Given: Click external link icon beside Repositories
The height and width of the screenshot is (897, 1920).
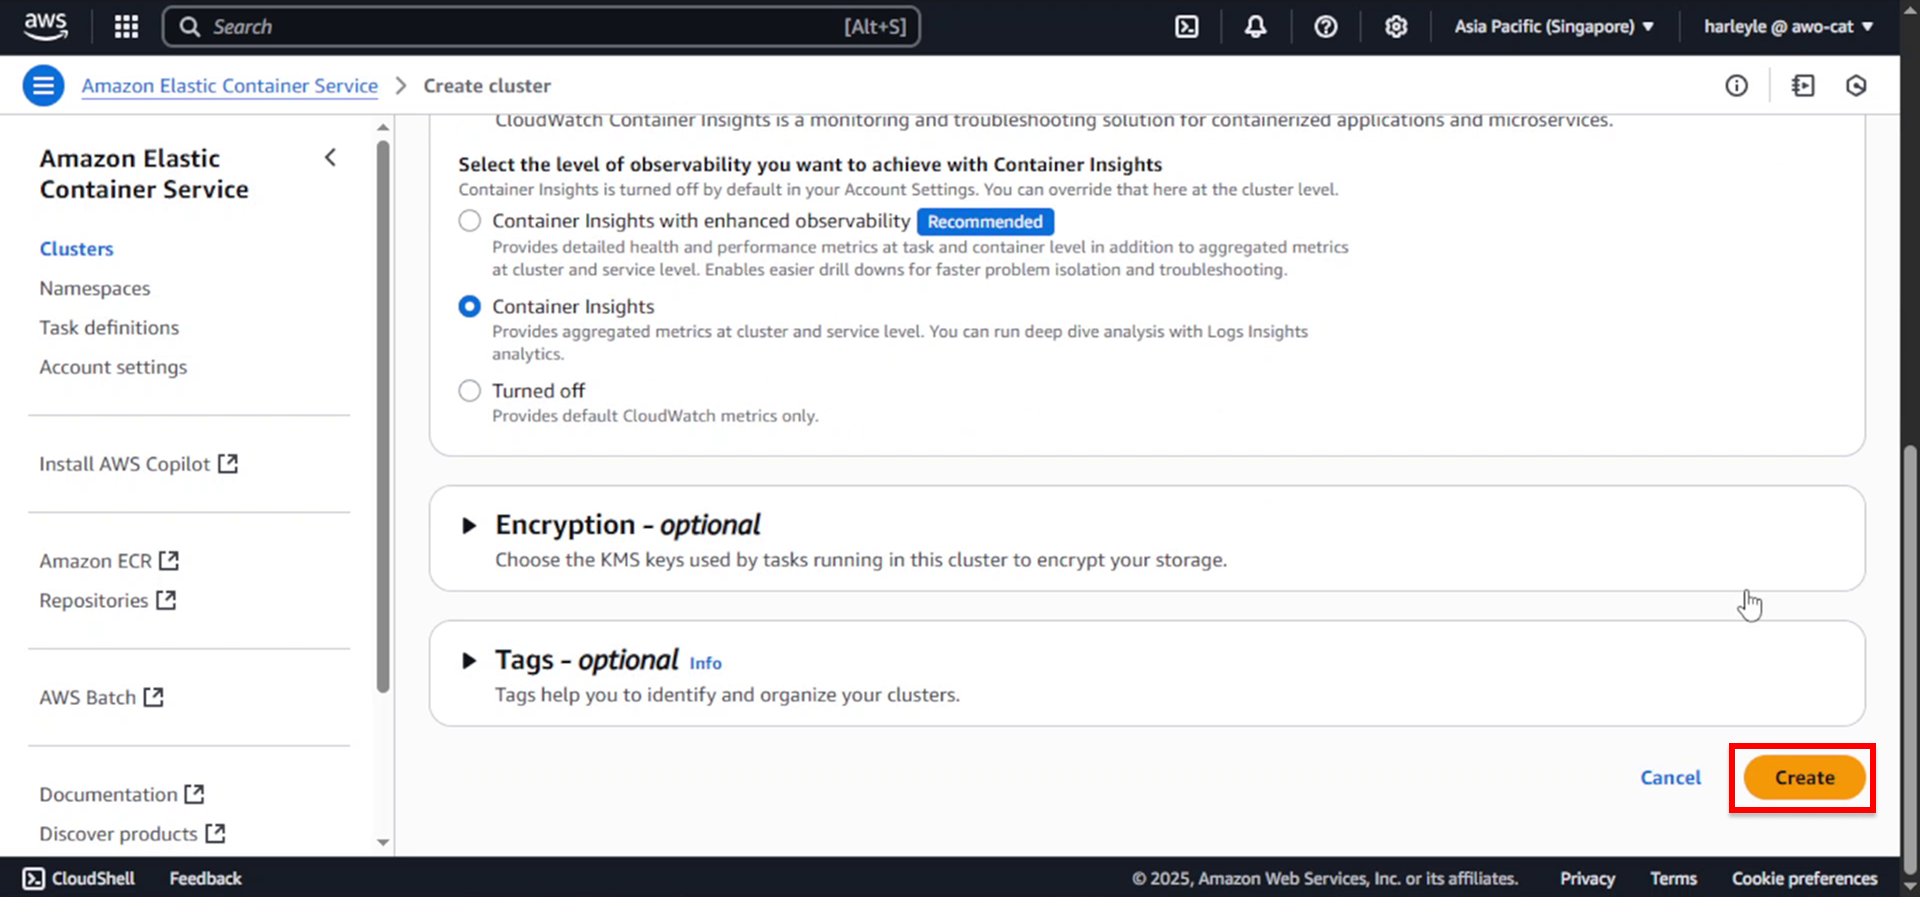Looking at the screenshot, I should [x=166, y=600].
